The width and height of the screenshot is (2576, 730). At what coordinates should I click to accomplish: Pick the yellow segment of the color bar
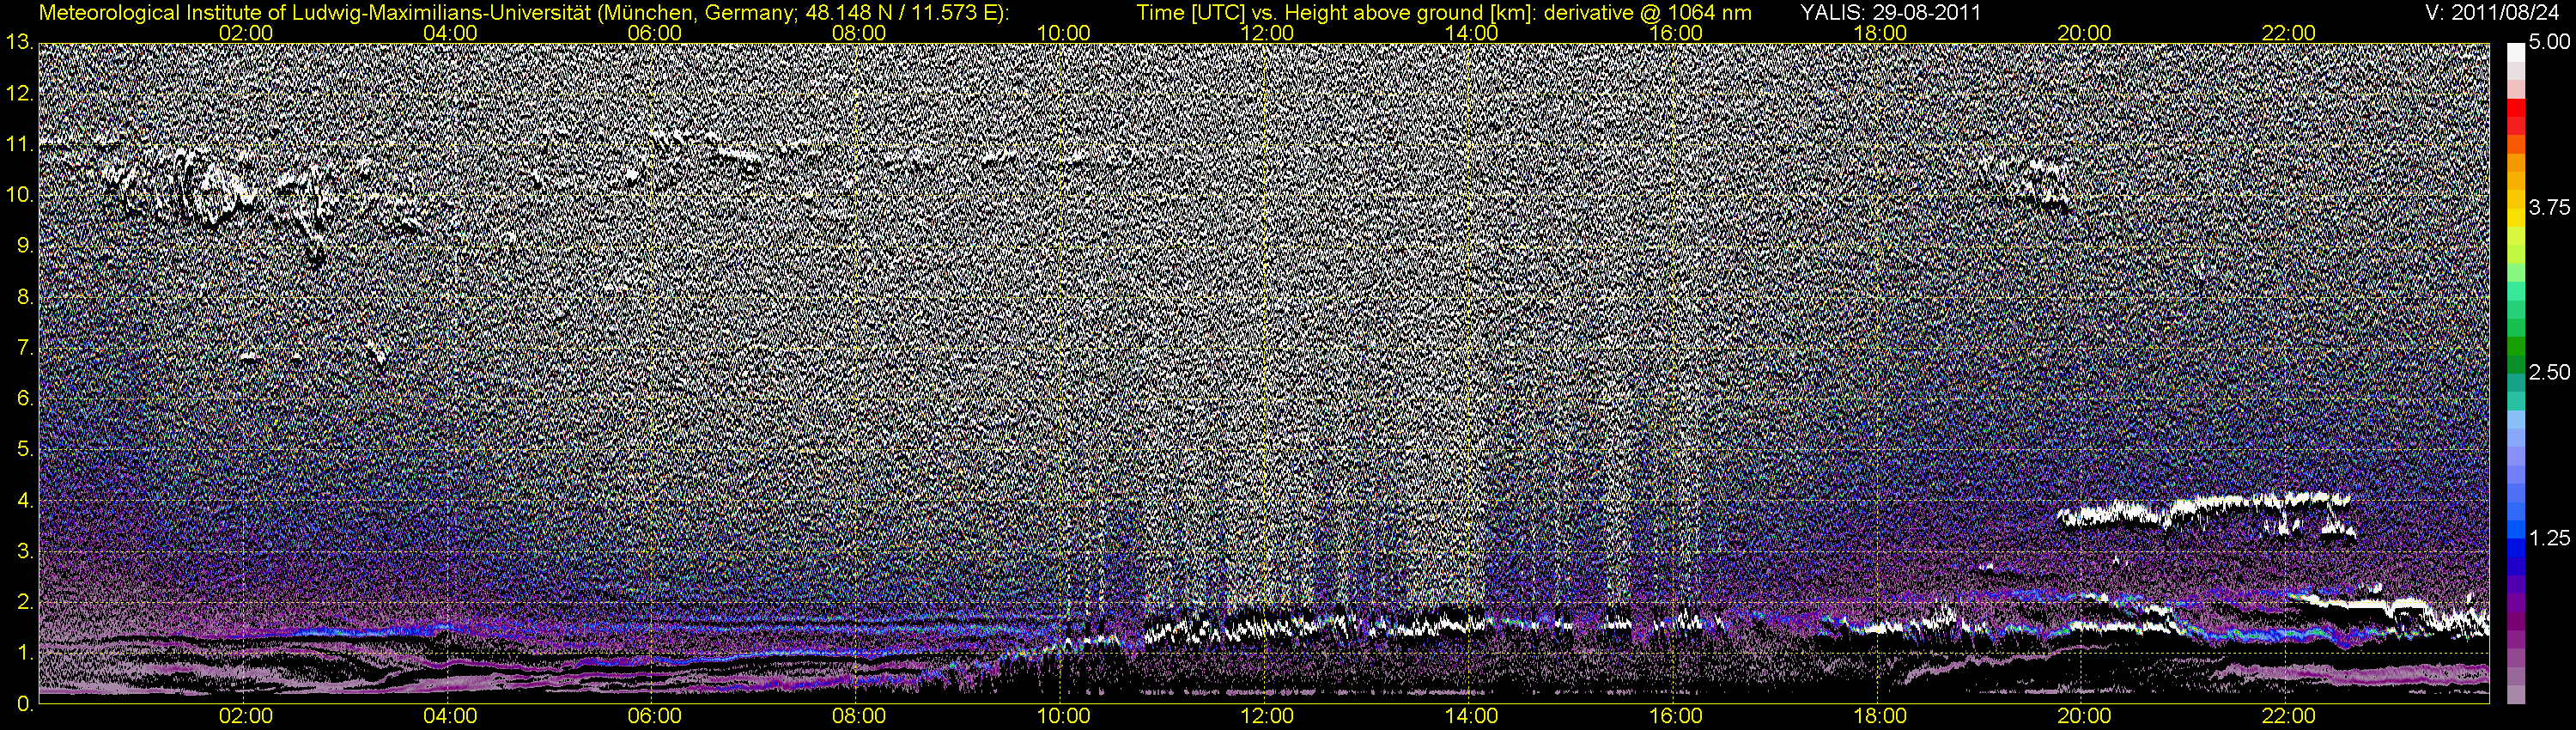(2515, 220)
